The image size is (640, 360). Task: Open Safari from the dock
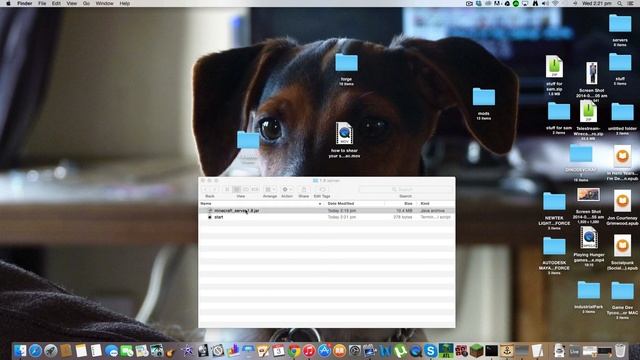35,350
